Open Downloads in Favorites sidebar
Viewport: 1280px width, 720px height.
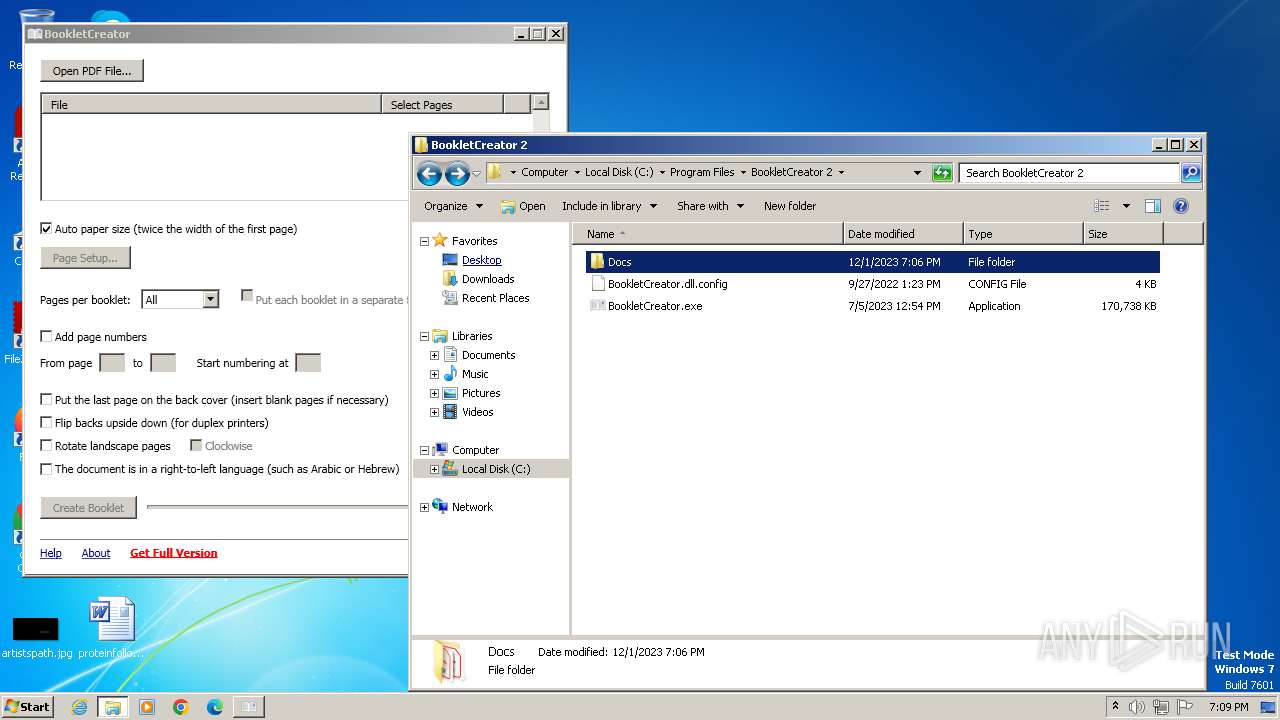coord(488,279)
